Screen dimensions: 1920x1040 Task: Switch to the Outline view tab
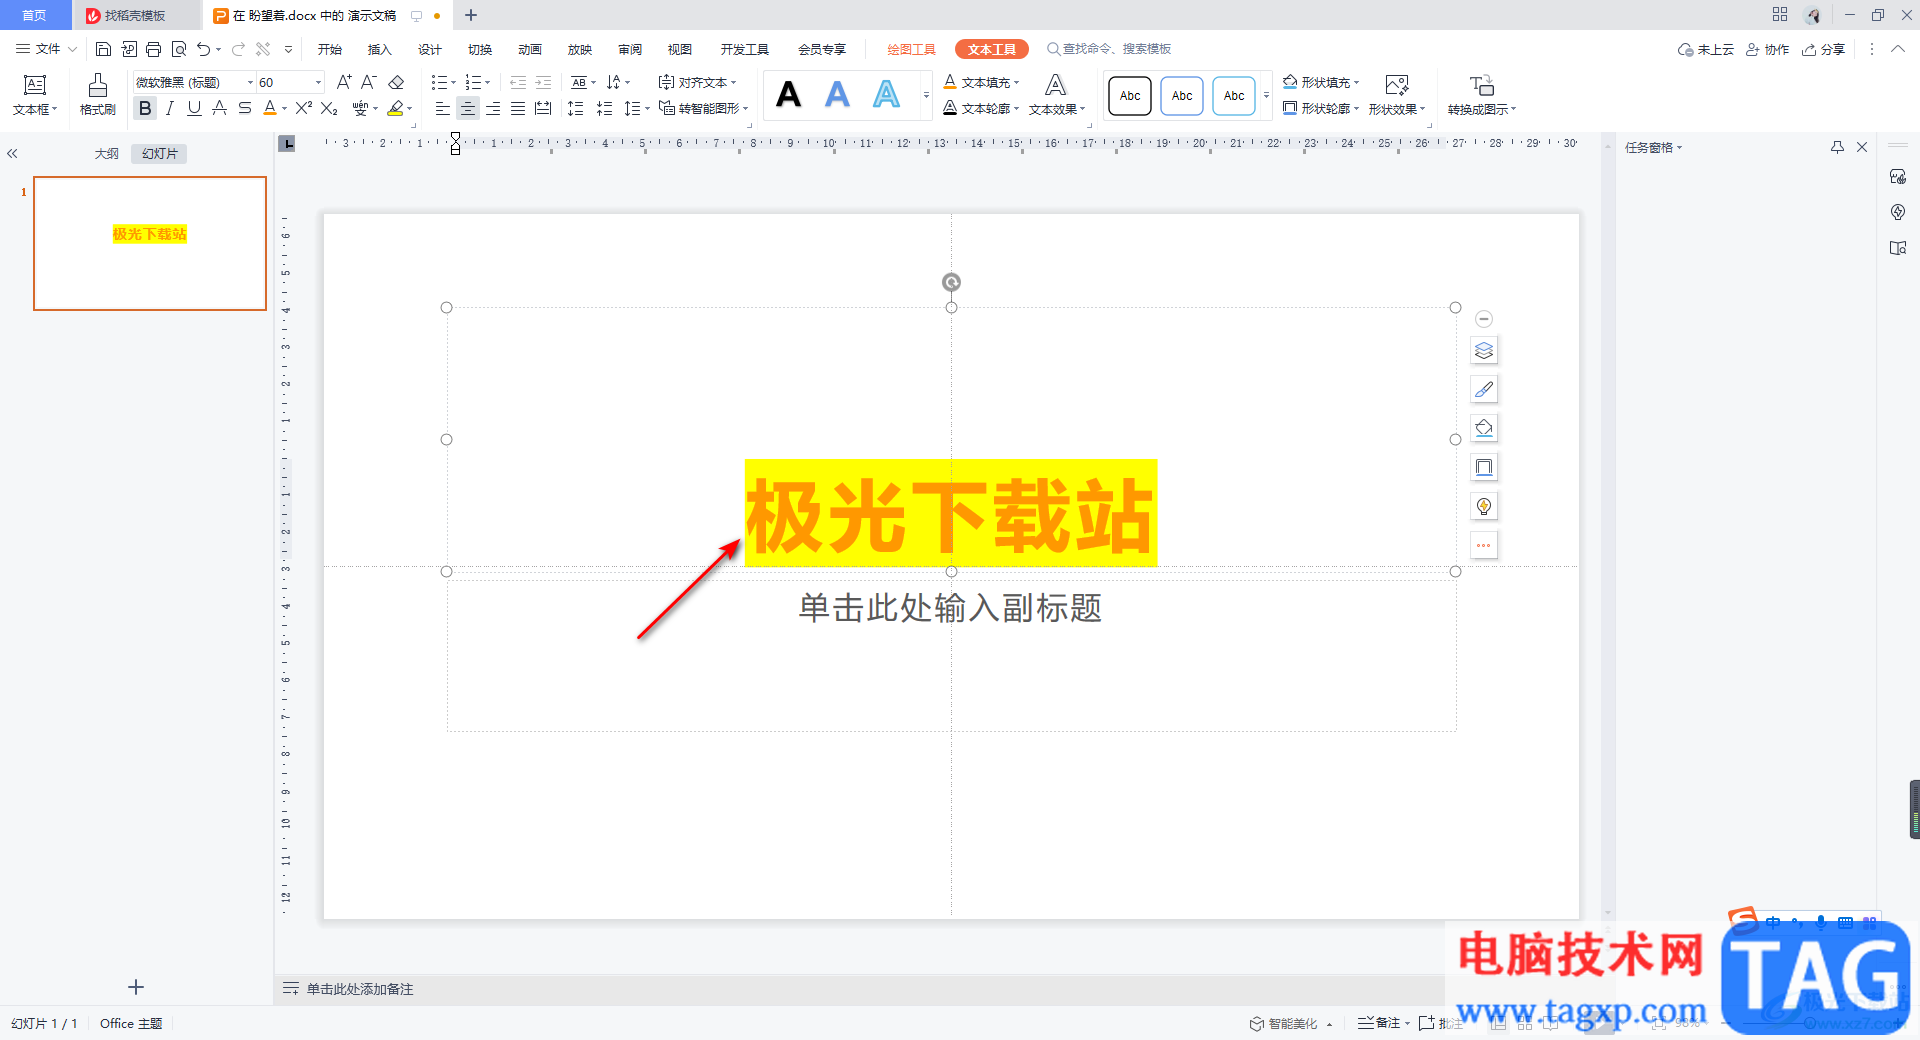click(107, 154)
